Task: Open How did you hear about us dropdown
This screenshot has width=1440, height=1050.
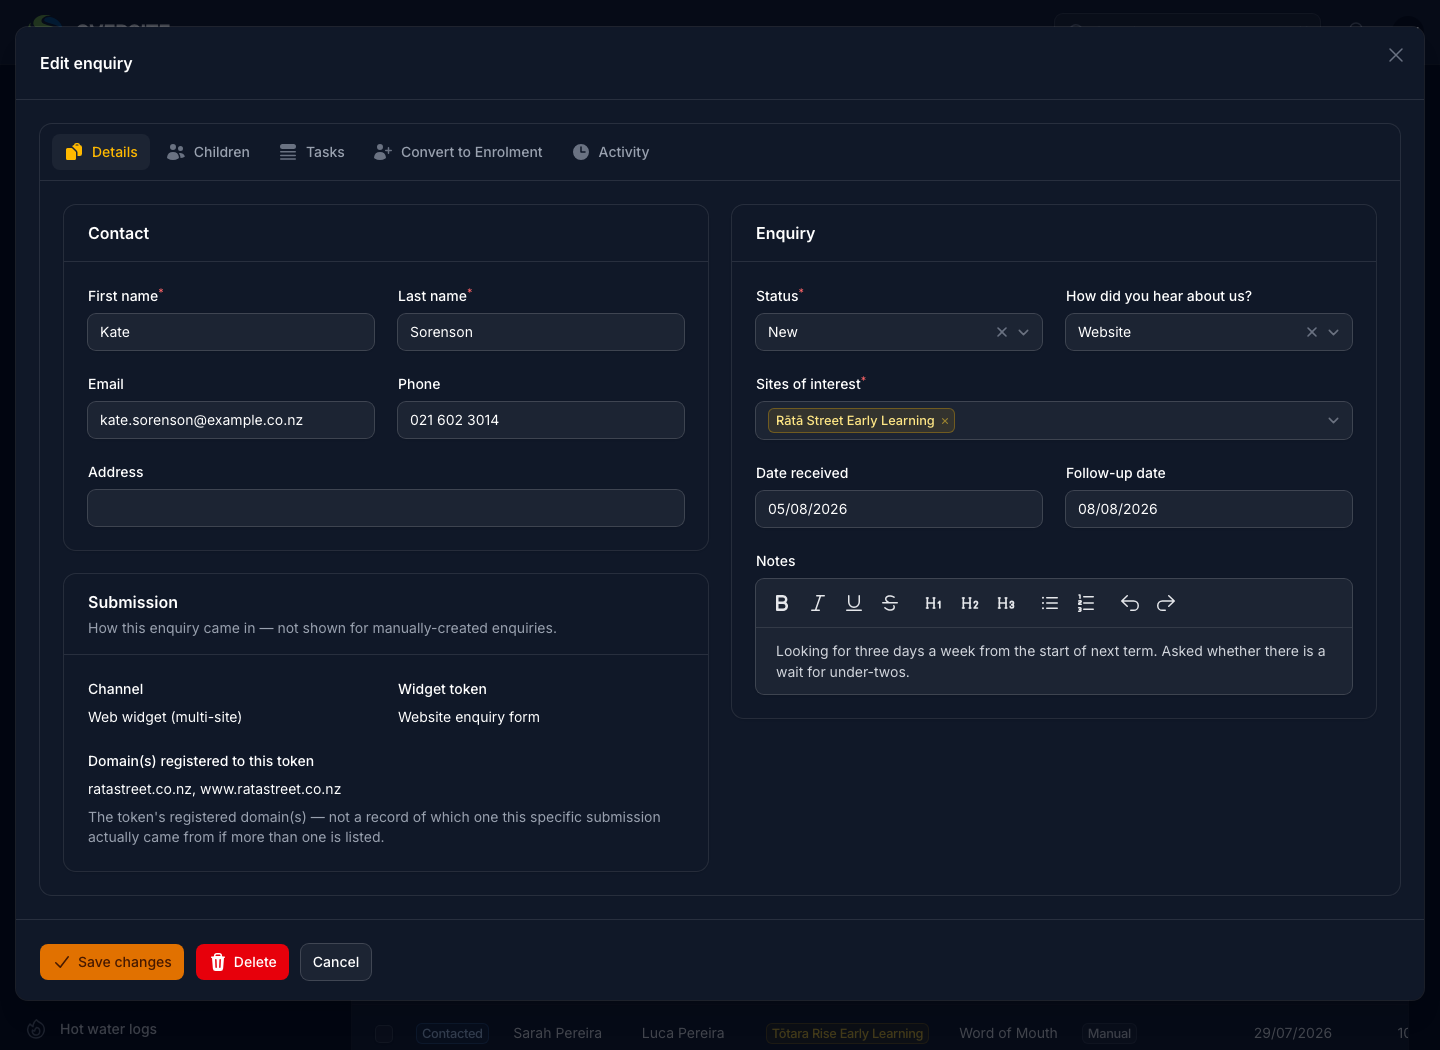Action: tap(1334, 332)
